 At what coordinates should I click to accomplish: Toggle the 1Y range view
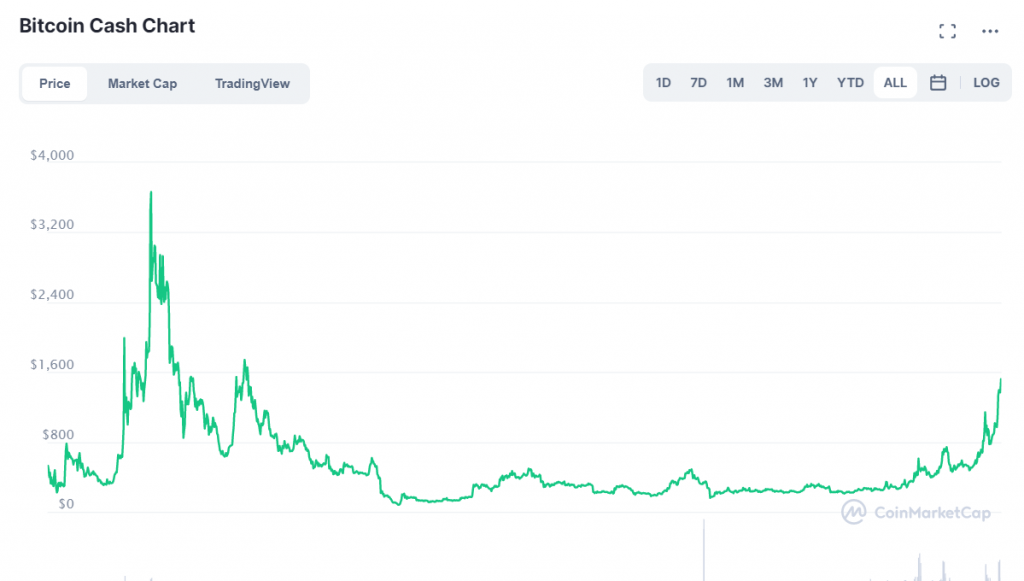(x=810, y=82)
